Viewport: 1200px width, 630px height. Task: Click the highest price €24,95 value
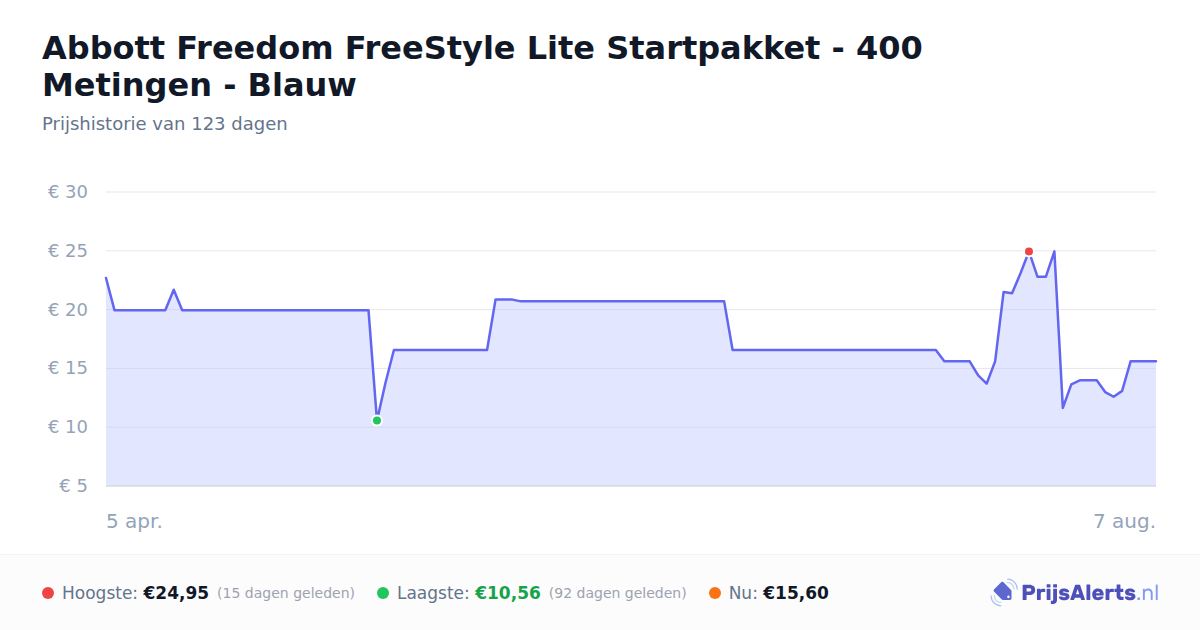[176, 593]
